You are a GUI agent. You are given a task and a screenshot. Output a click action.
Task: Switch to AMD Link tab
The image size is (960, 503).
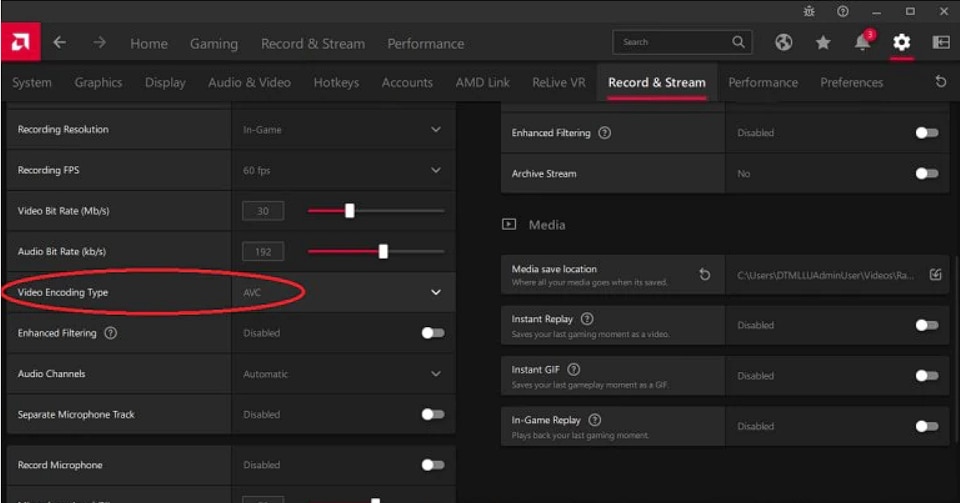pos(482,83)
